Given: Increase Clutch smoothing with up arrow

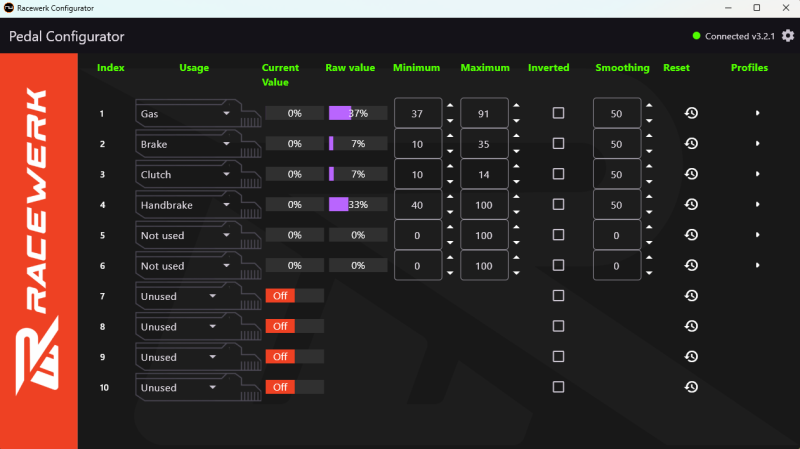Looking at the screenshot, I should tap(649, 166).
